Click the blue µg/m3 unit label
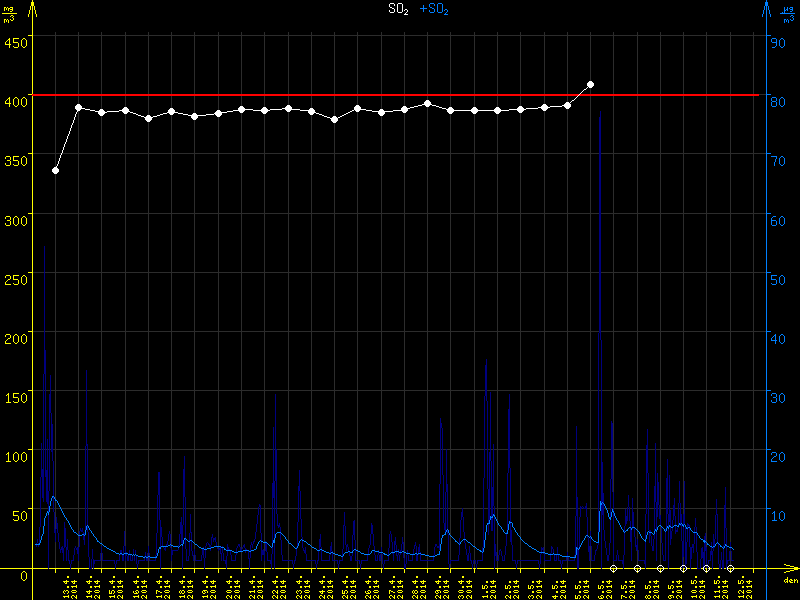Viewport: 800px width, 600px height. (788, 14)
